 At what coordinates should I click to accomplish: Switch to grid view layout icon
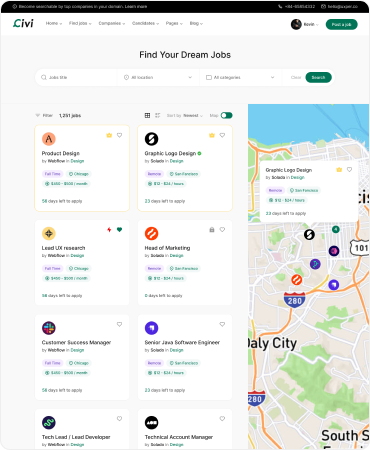coord(147,115)
